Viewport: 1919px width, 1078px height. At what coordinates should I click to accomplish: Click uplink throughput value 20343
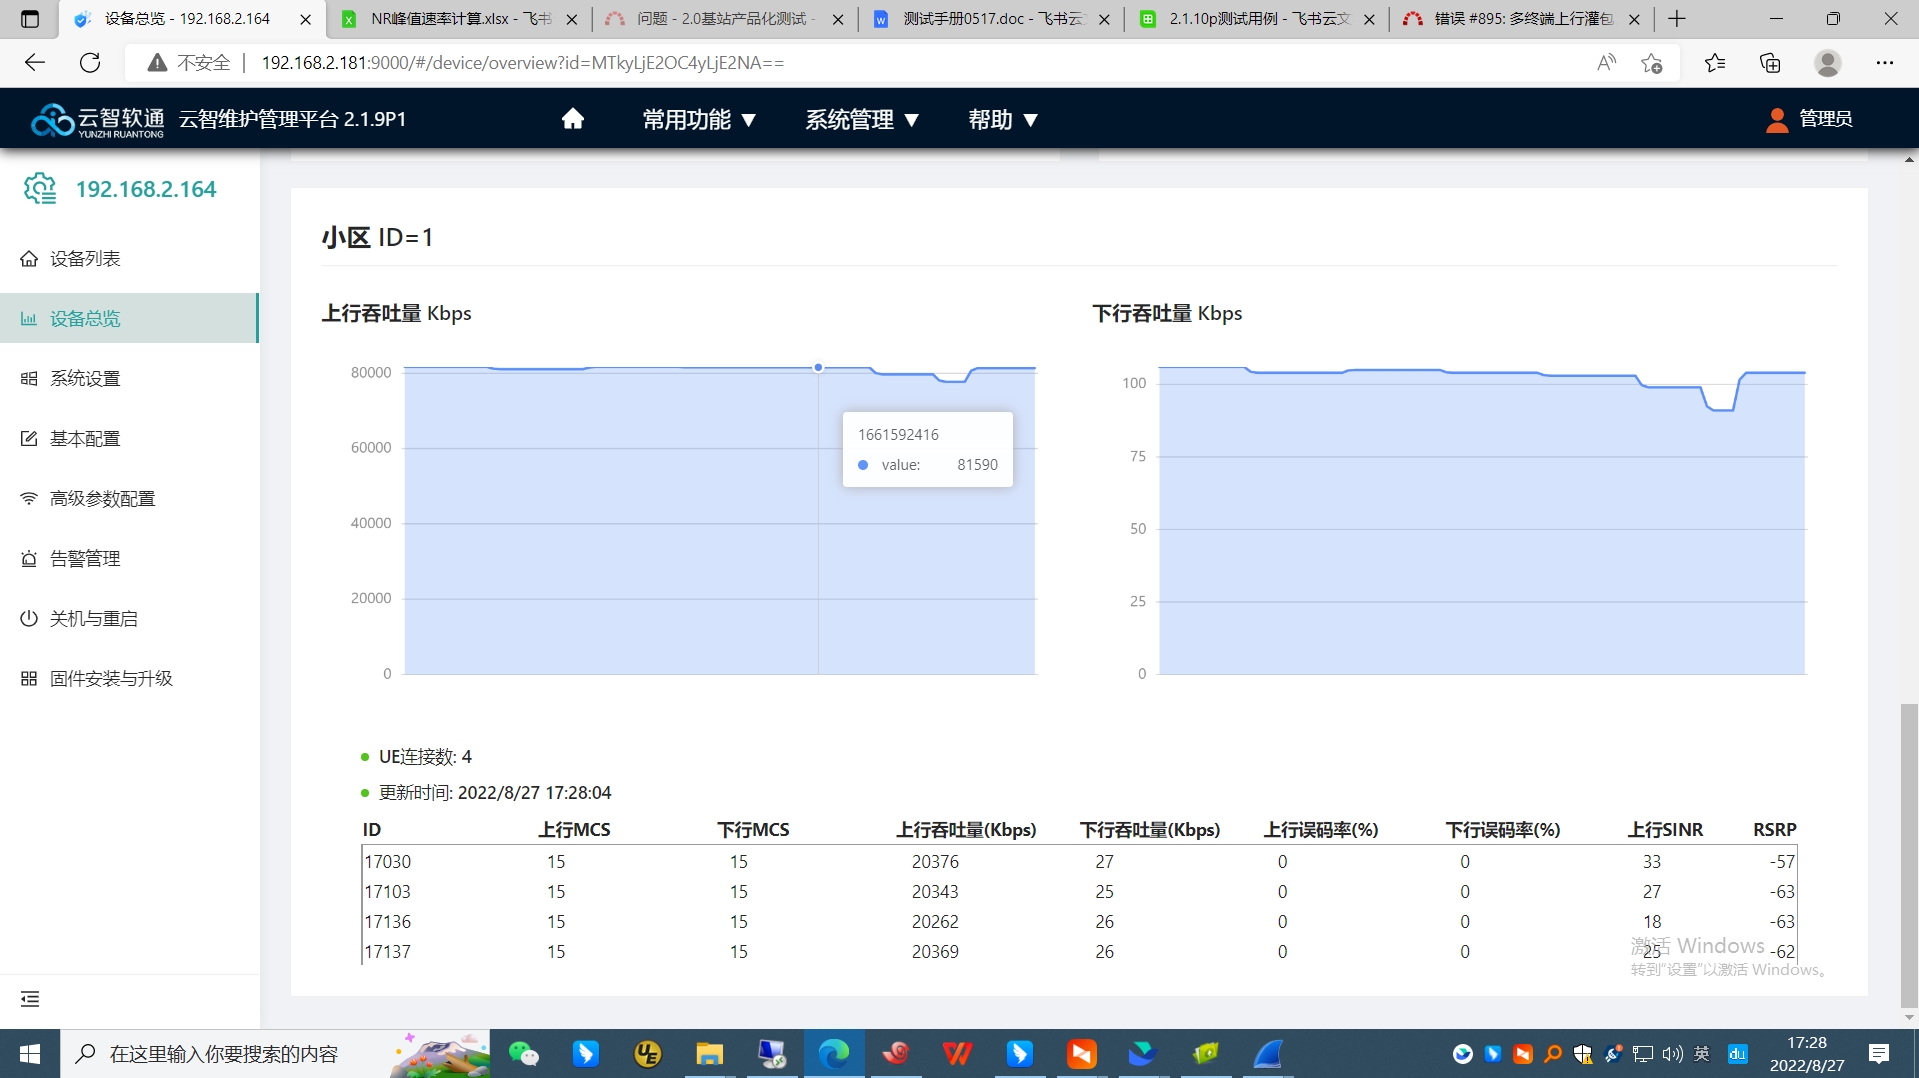(x=935, y=892)
